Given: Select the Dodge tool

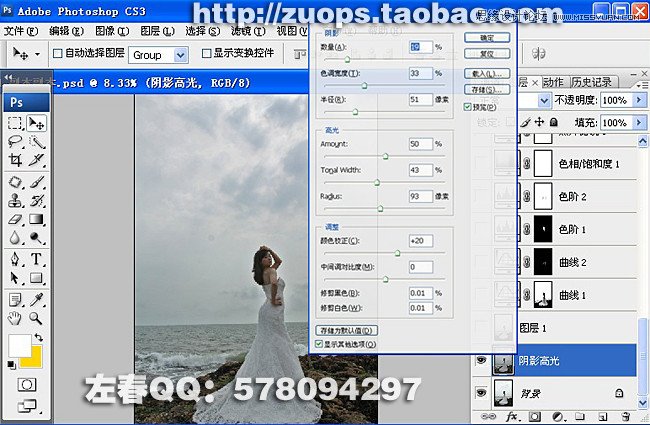Looking at the screenshot, I should (36, 238).
